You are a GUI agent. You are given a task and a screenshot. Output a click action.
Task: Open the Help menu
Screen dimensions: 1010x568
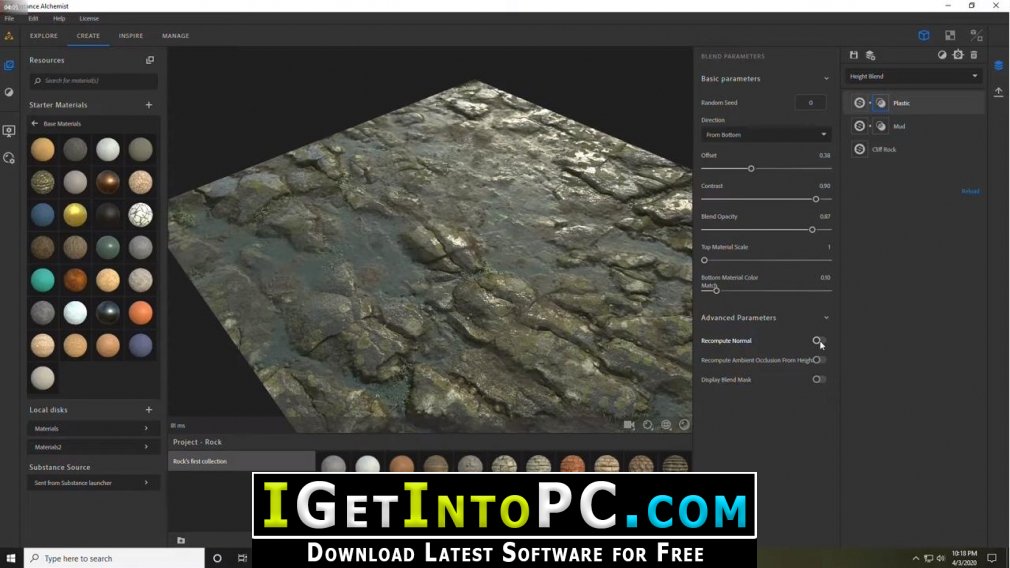59,19
